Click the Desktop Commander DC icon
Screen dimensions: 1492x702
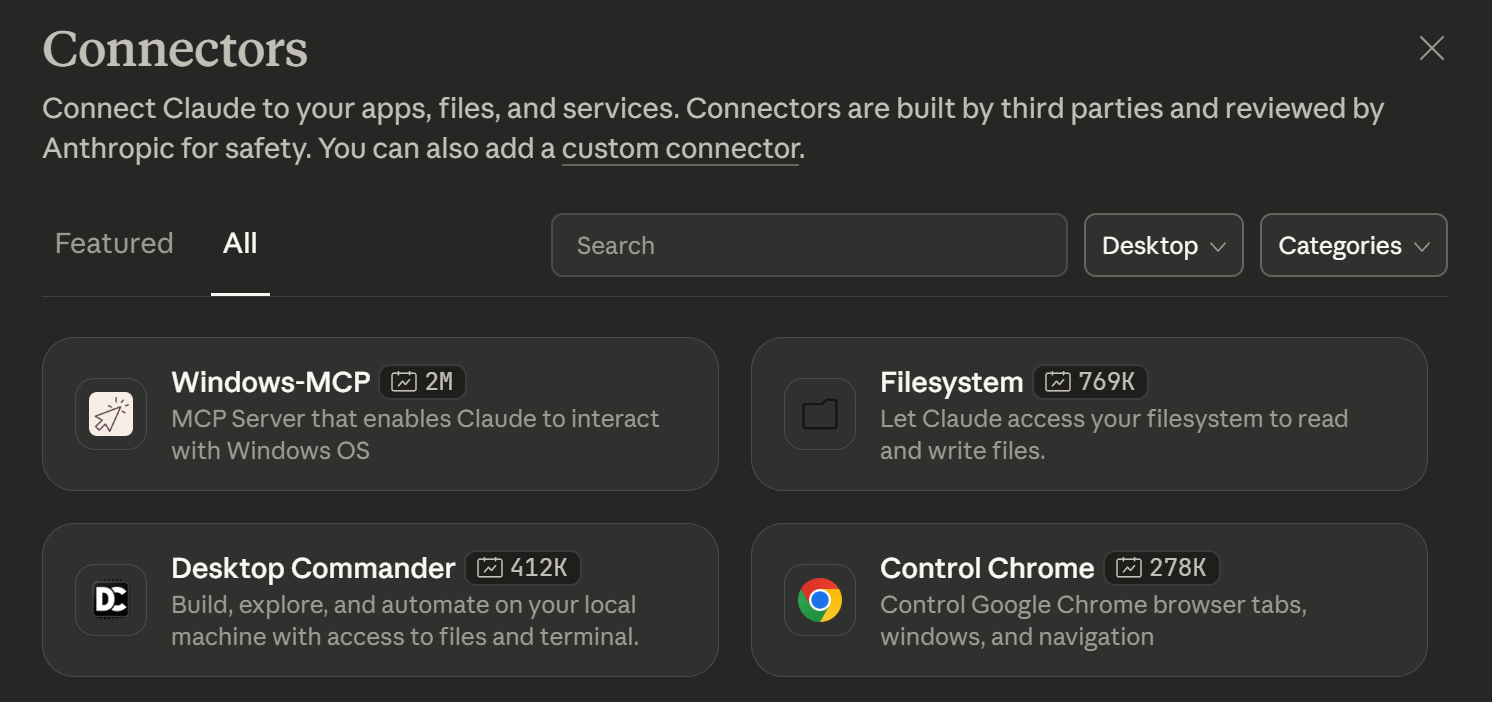pos(110,600)
